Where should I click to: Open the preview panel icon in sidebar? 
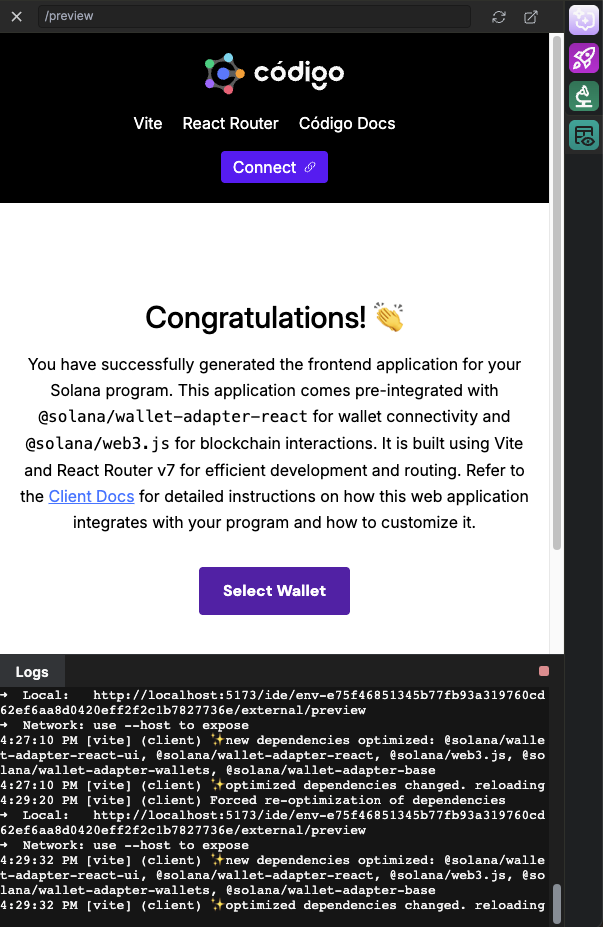[583, 134]
